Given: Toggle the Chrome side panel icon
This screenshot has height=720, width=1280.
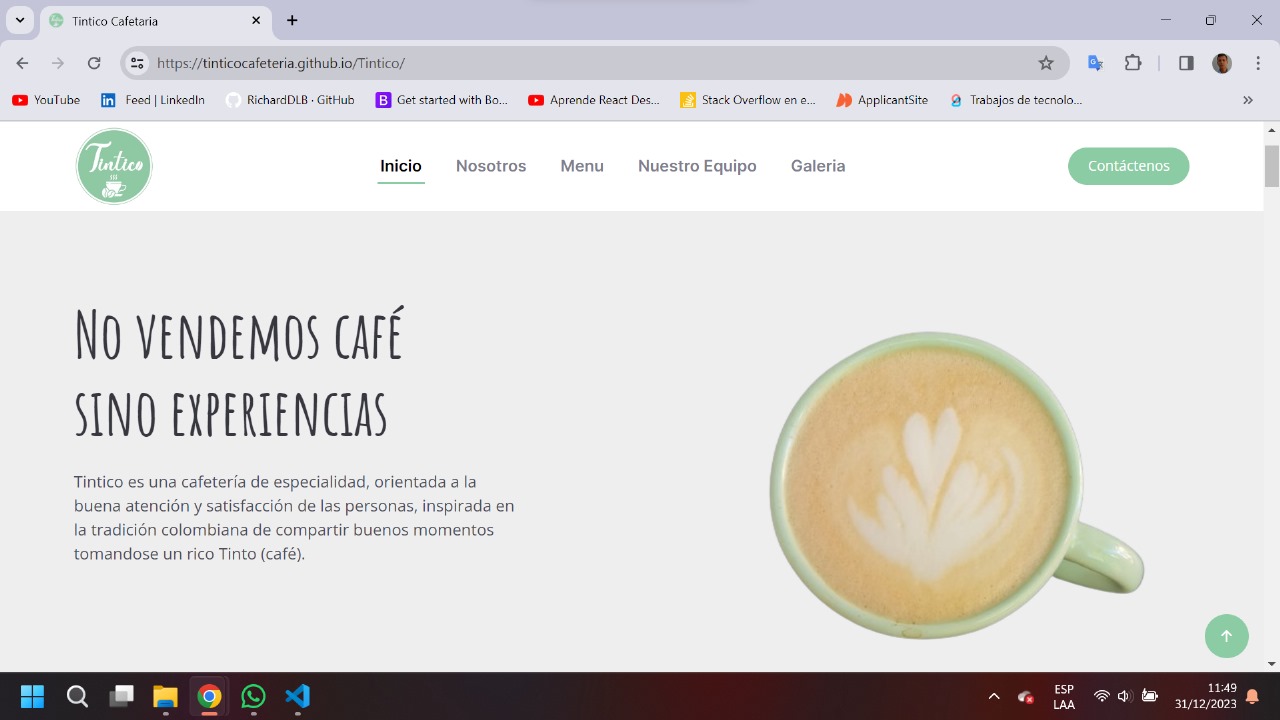Looking at the screenshot, I should pyautogui.click(x=1186, y=63).
